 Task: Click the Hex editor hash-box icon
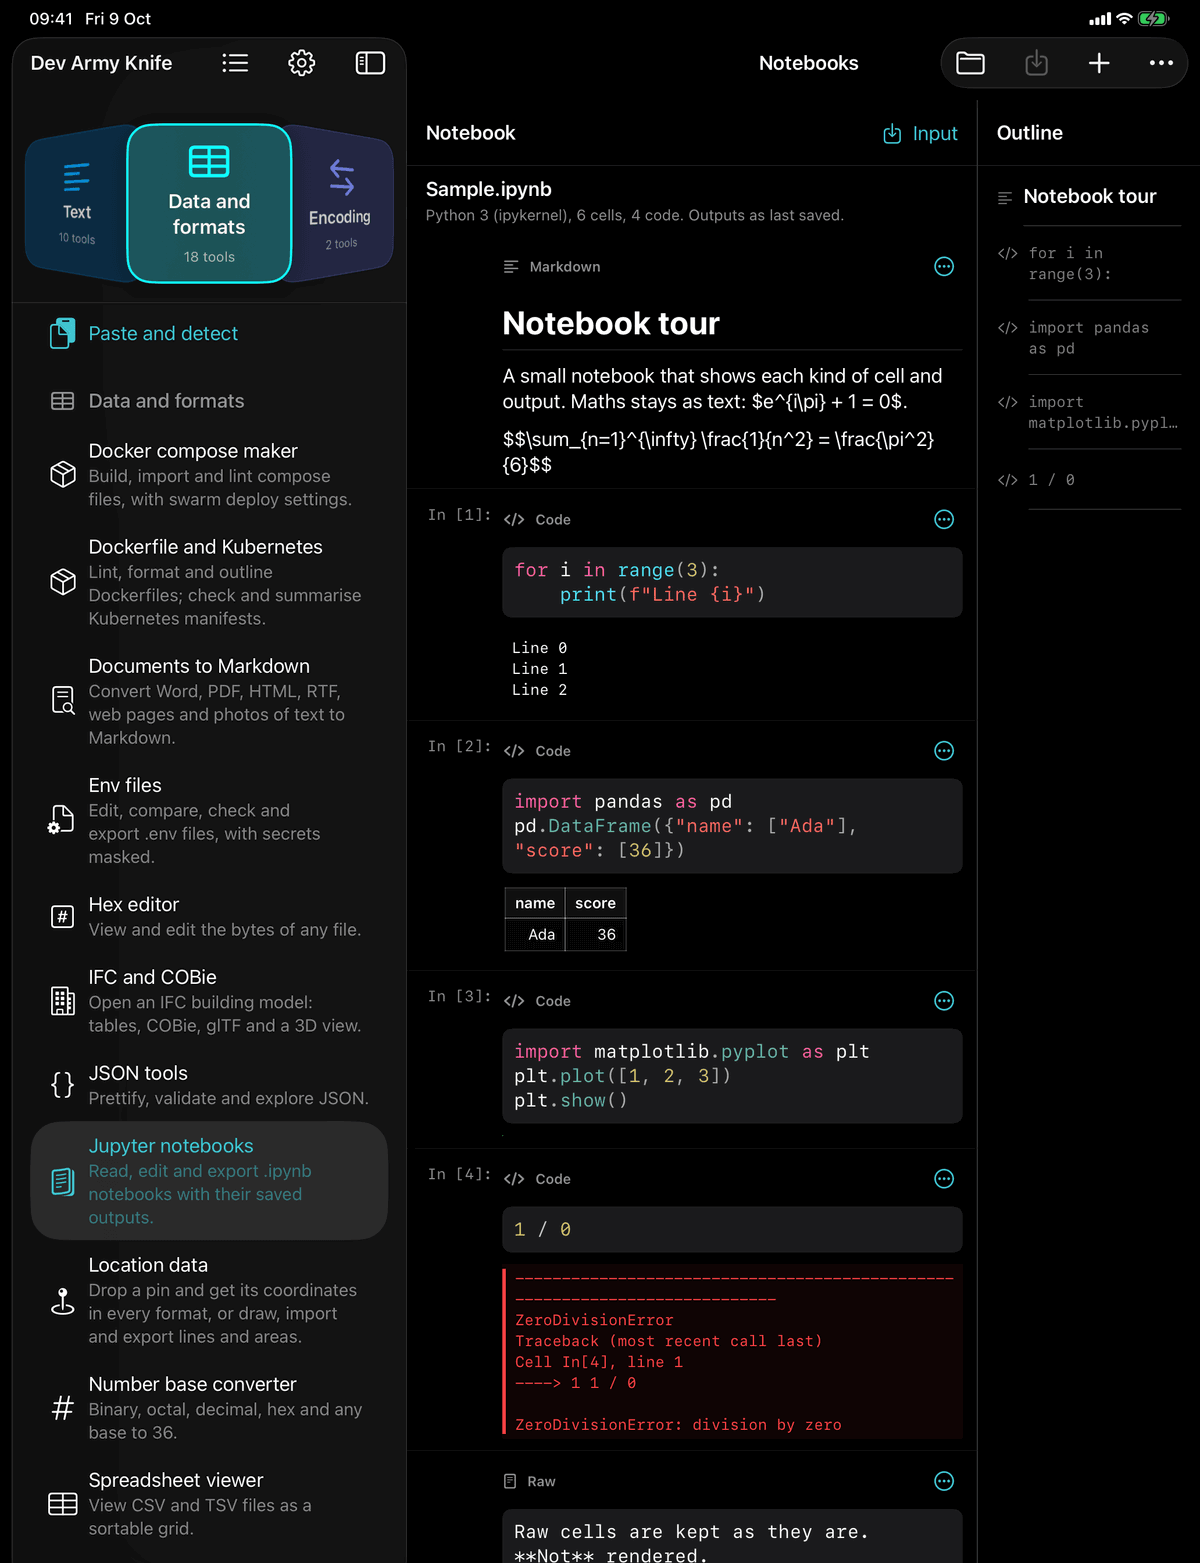[x=62, y=916]
